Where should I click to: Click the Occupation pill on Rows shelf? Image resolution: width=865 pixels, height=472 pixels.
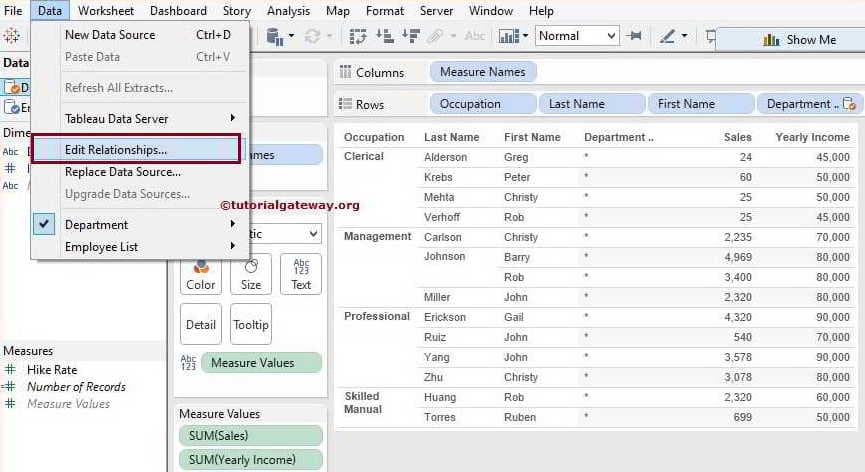pos(483,104)
